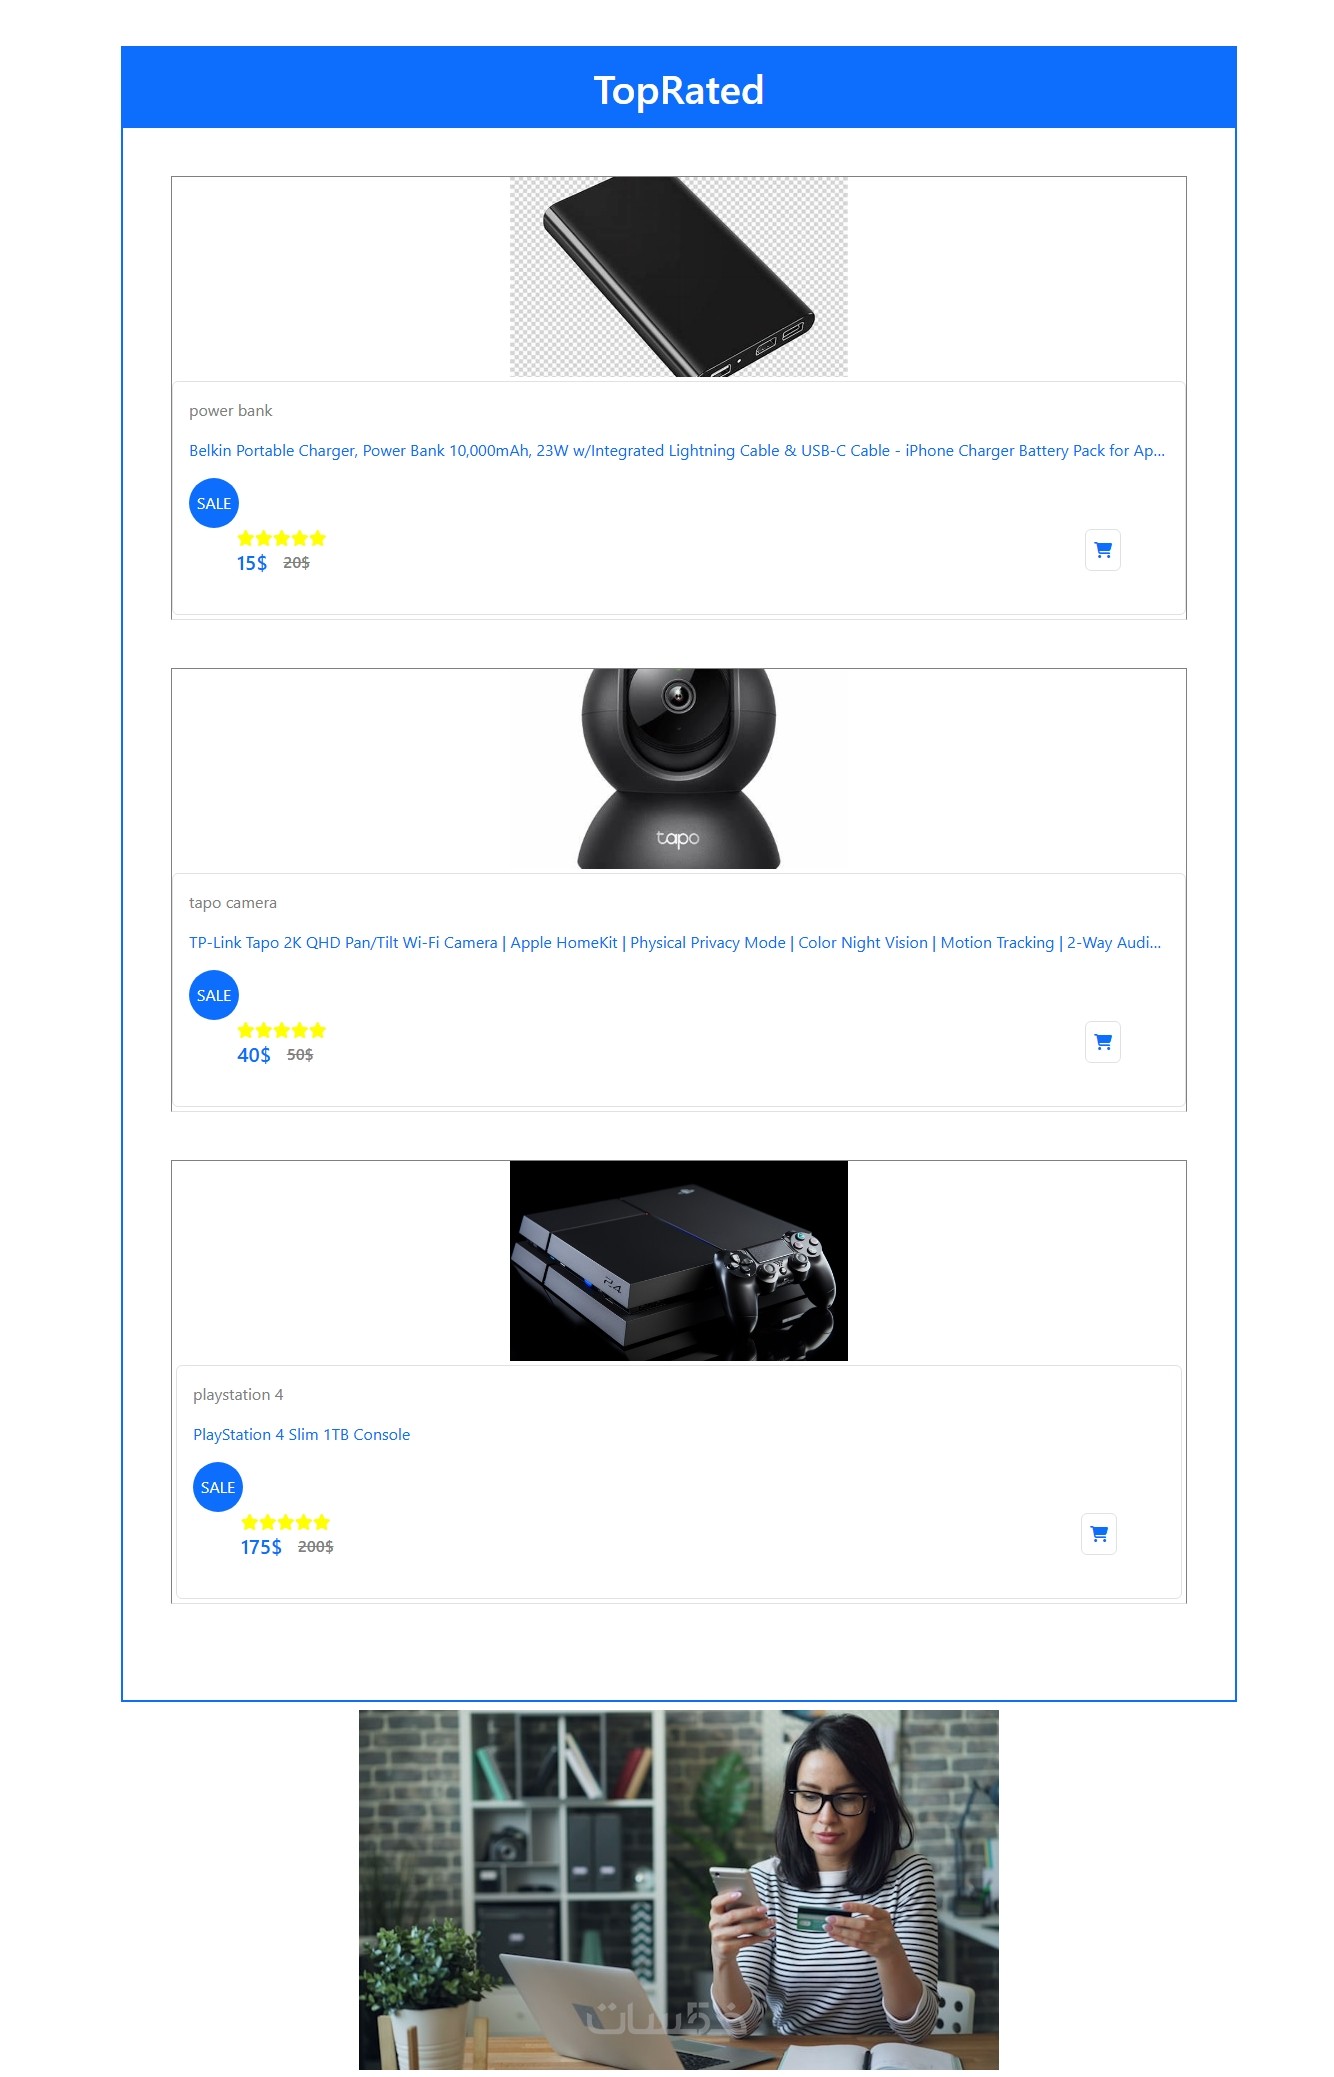Click the 175$ sale price

[261, 1547]
